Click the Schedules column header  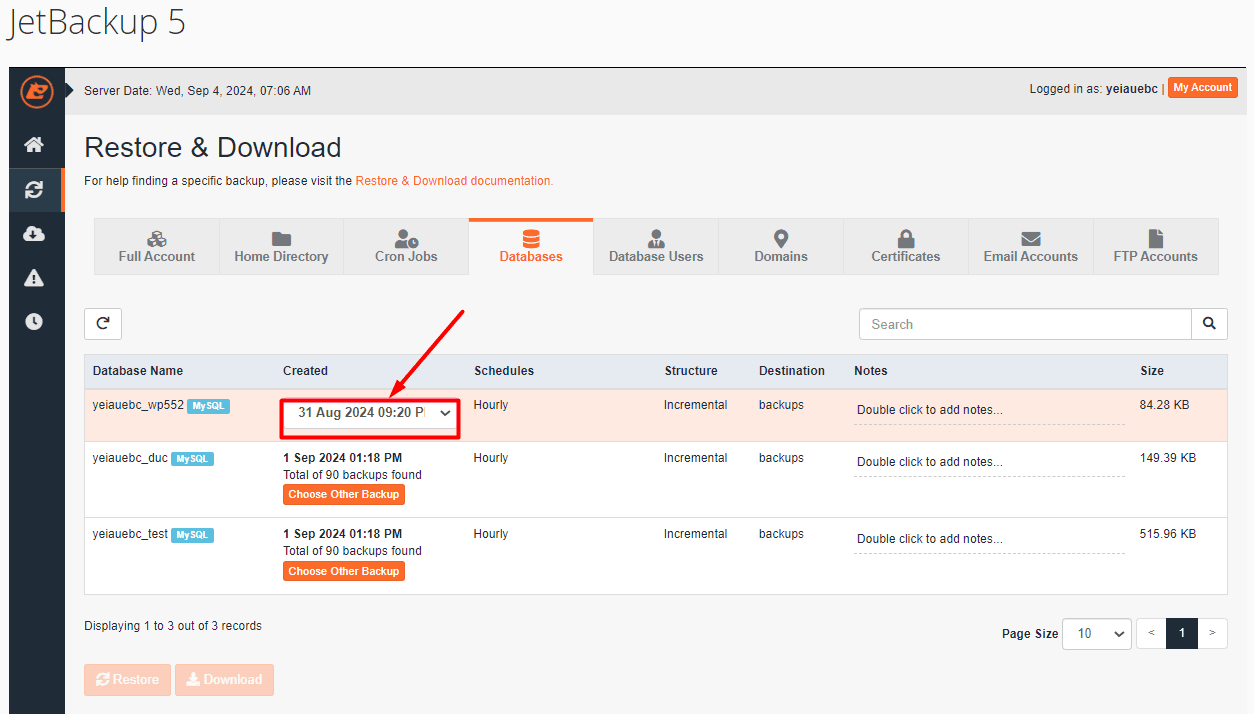click(504, 371)
